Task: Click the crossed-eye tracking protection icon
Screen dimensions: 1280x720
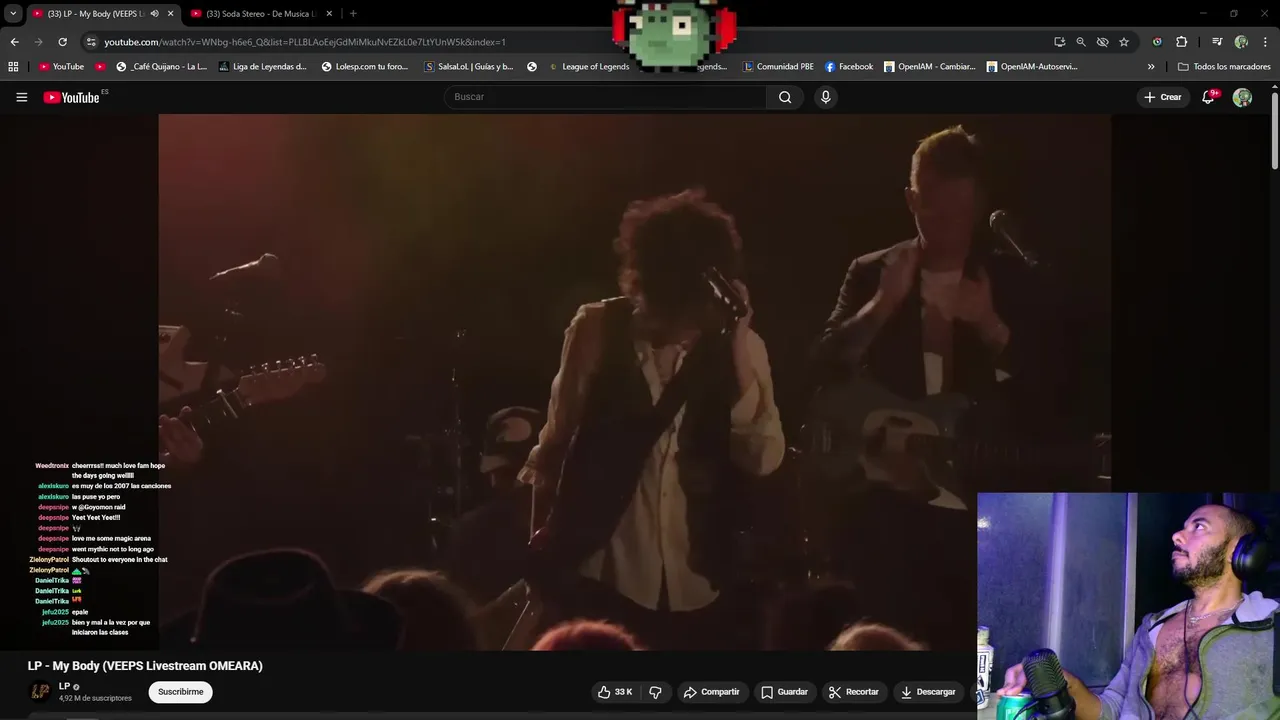Action: click(1102, 42)
